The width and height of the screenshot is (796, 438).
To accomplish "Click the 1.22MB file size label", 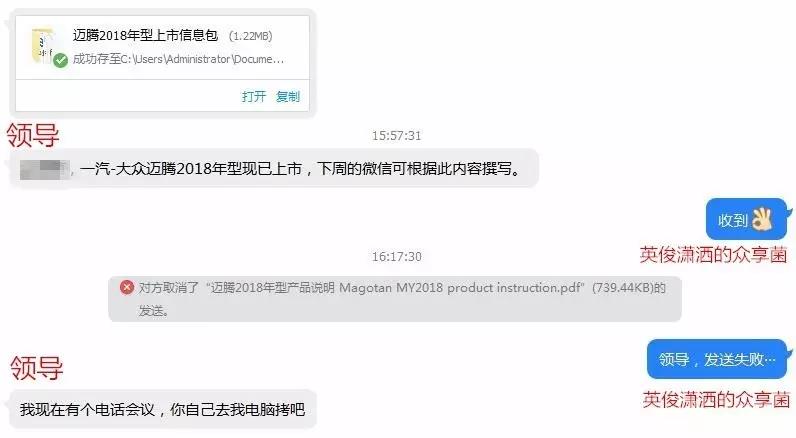I will pos(251,36).
